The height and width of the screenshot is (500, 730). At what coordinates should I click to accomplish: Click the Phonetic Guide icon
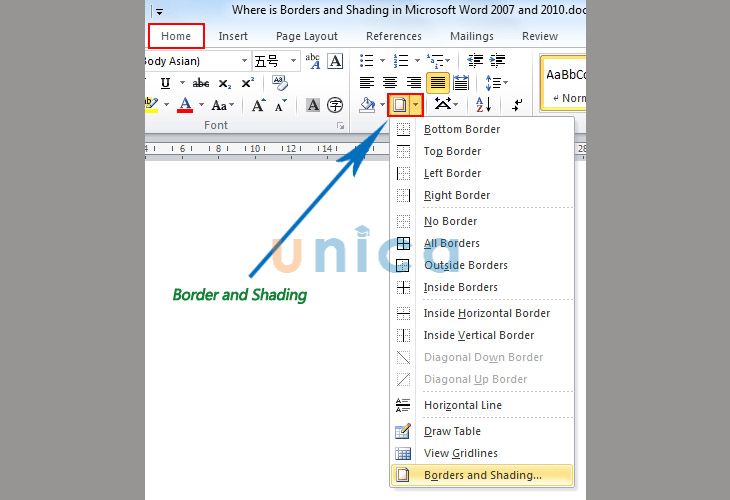(x=313, y=61)
